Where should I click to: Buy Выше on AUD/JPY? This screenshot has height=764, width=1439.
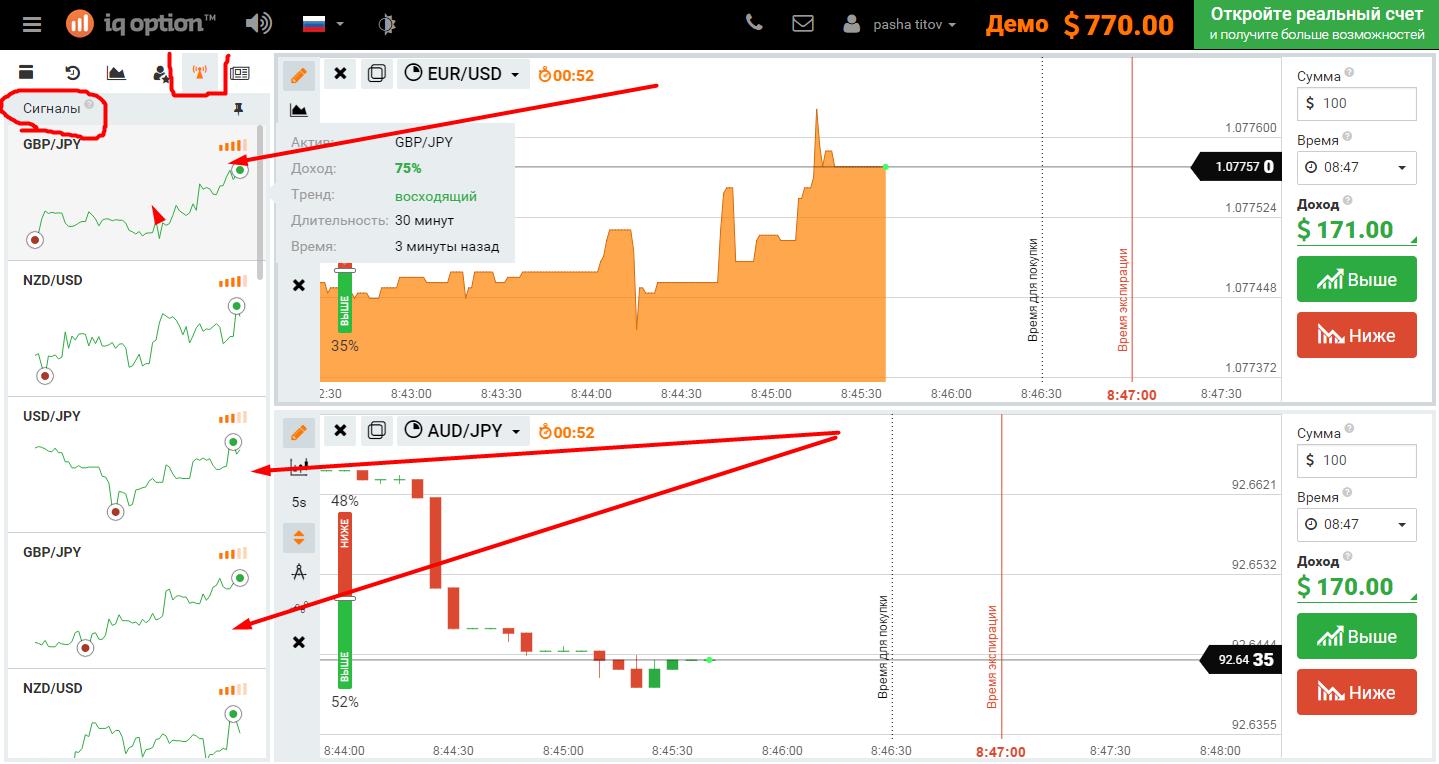(1356, 636)
